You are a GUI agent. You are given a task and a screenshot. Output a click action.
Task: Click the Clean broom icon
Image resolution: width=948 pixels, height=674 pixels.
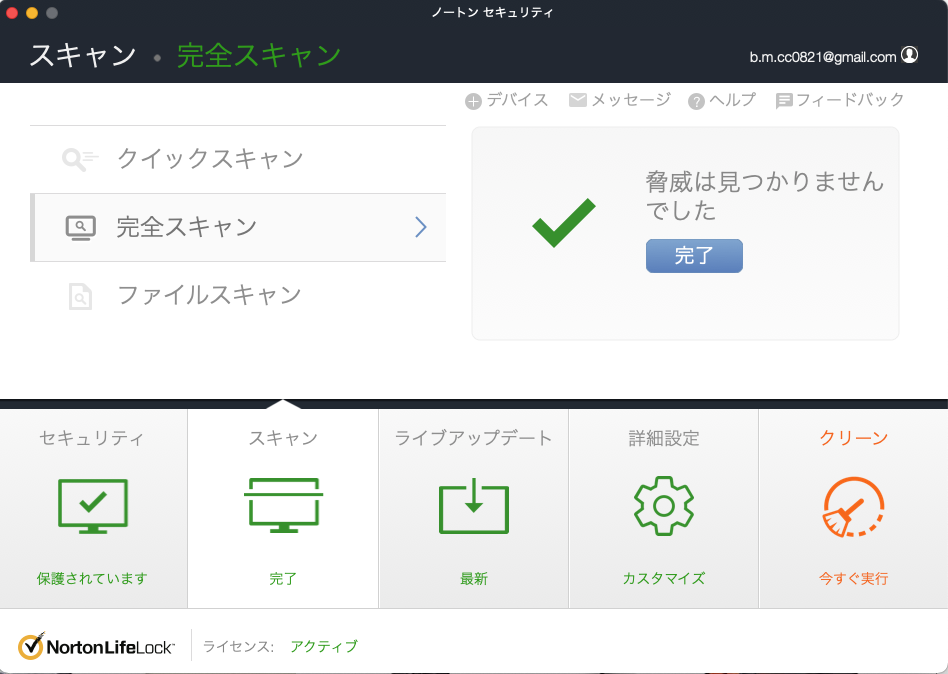853,507
